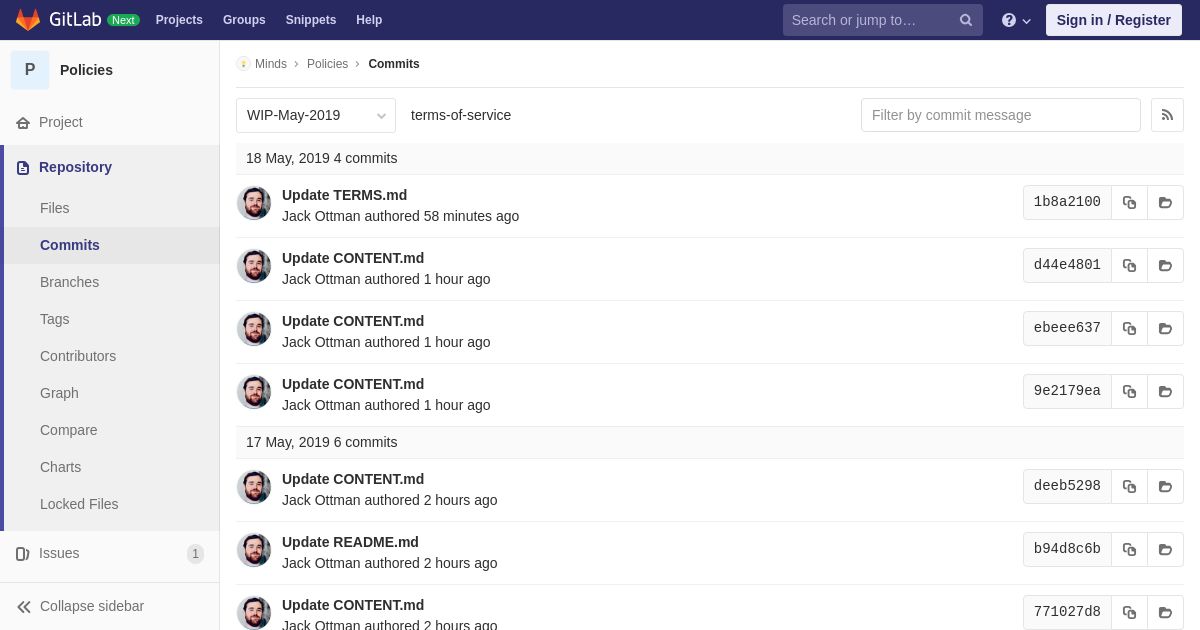
Task: Open commit hash ebeee637
Action: tap(1067, 328)
